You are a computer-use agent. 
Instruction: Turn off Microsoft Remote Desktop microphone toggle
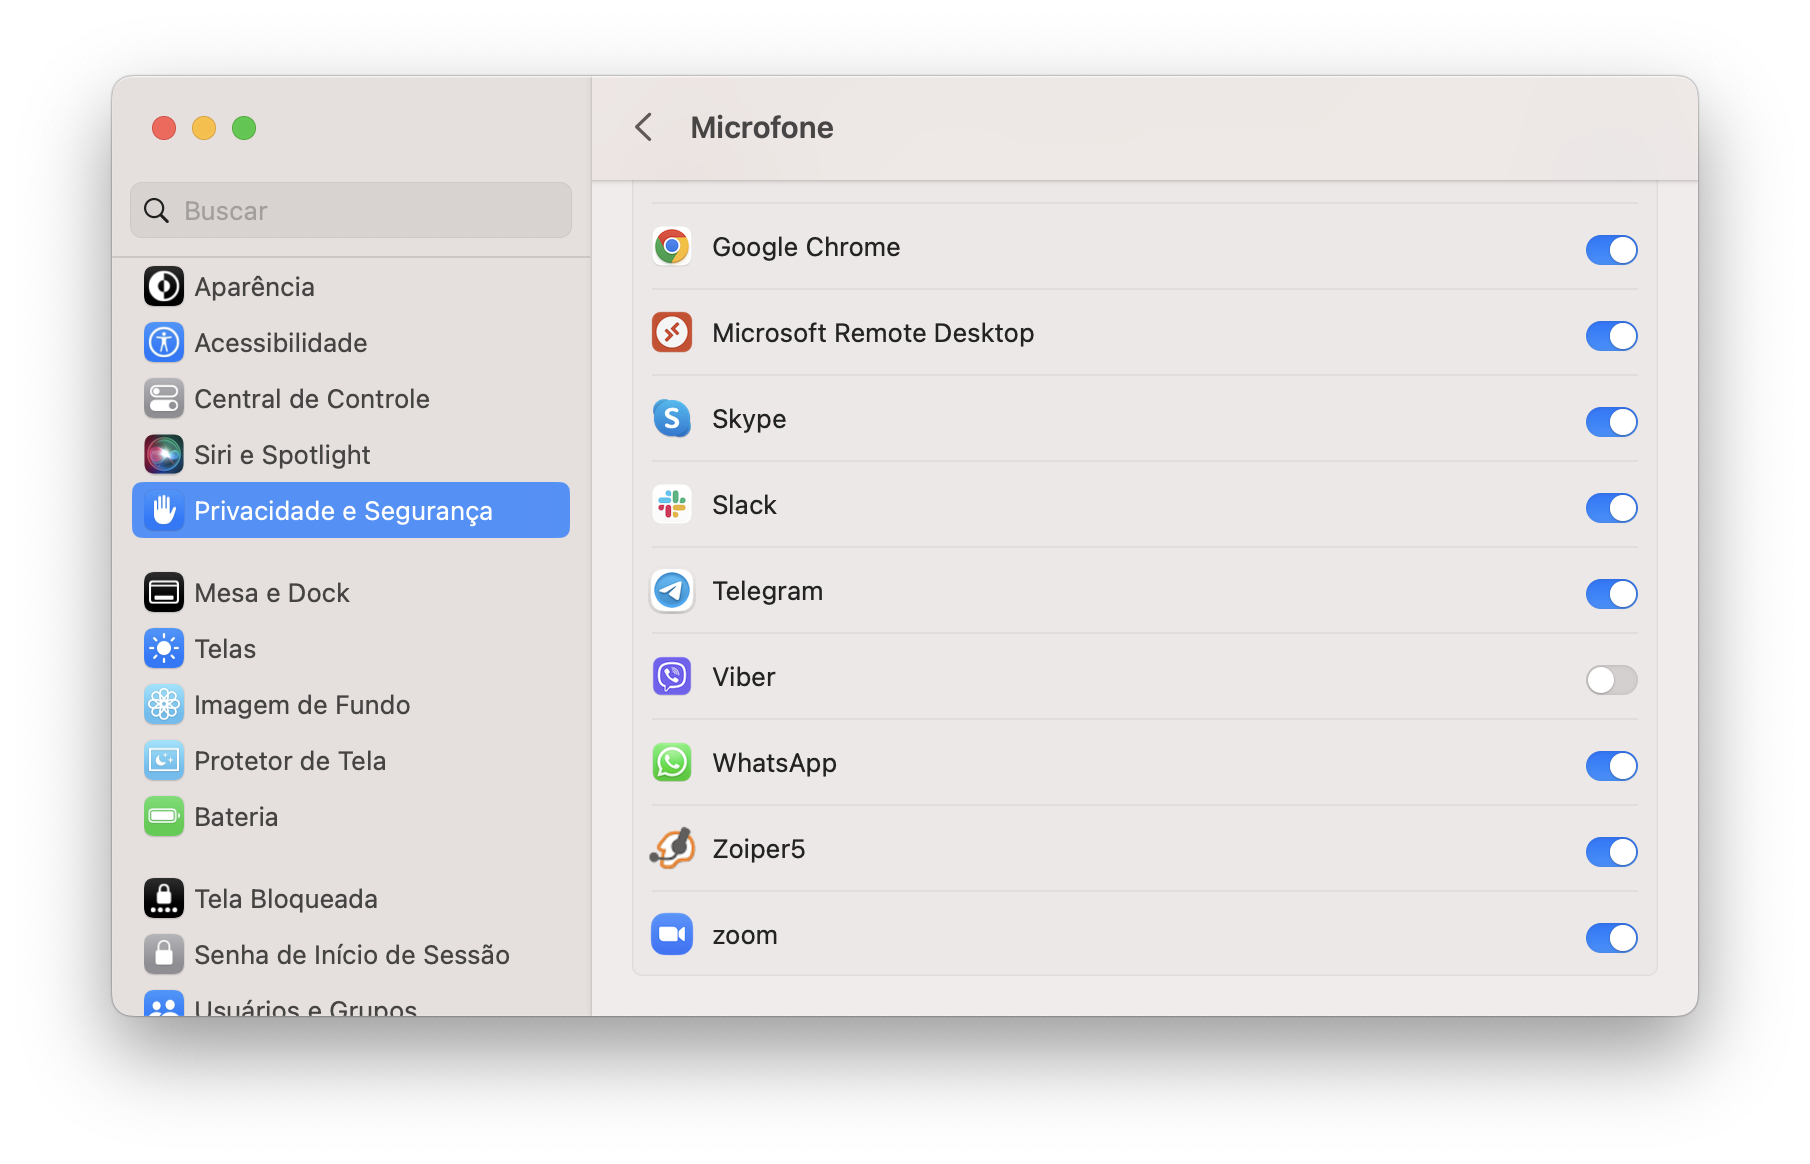[1611, 336]
